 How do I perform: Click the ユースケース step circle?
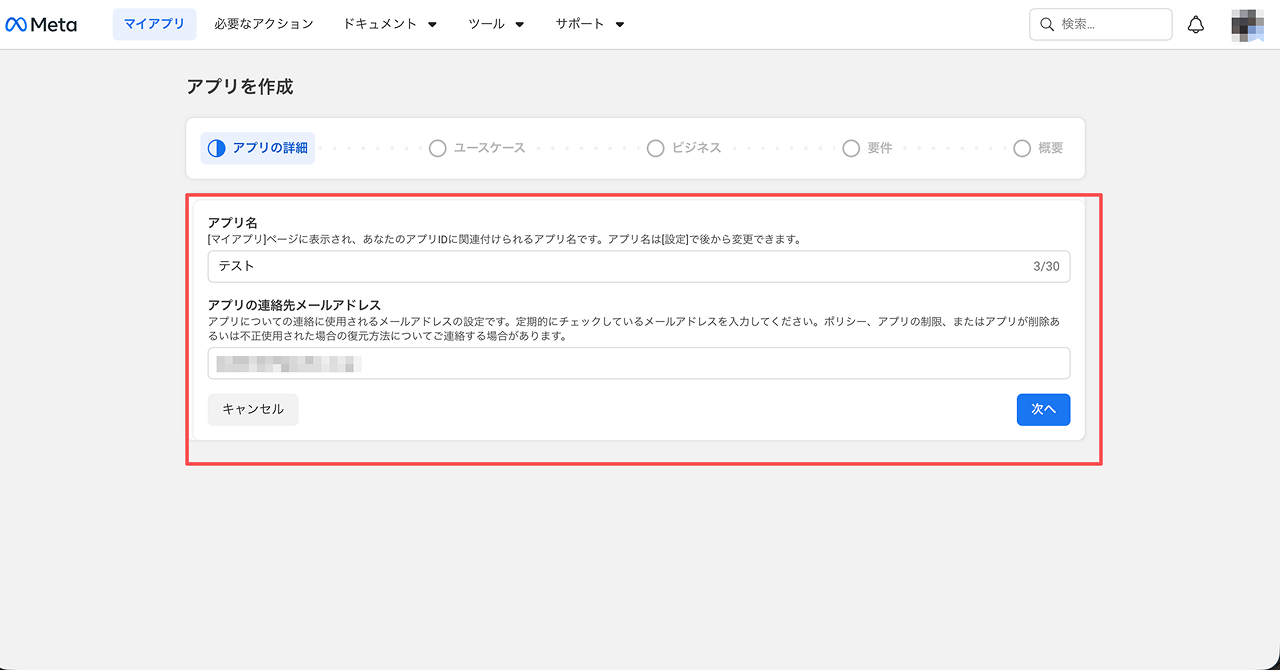point(437,148)
